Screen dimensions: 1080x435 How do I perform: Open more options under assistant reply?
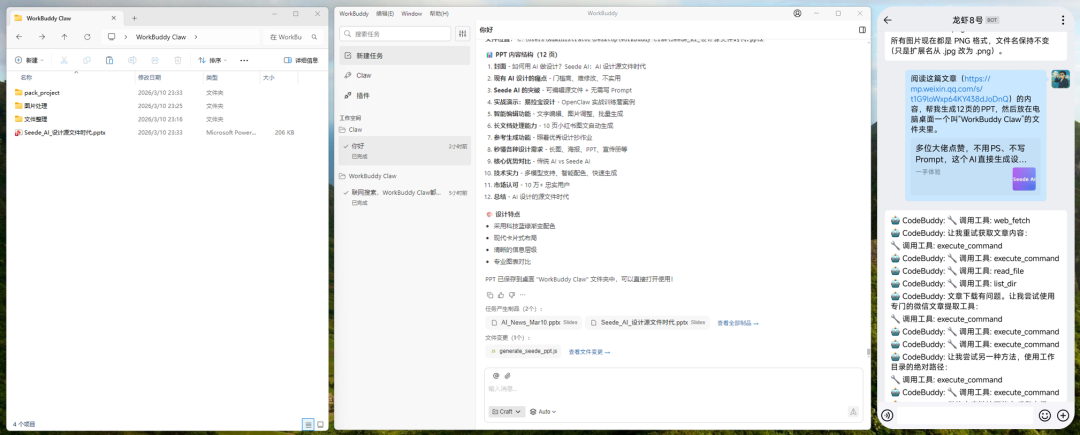pyautogui.click(x=522, y=295)
